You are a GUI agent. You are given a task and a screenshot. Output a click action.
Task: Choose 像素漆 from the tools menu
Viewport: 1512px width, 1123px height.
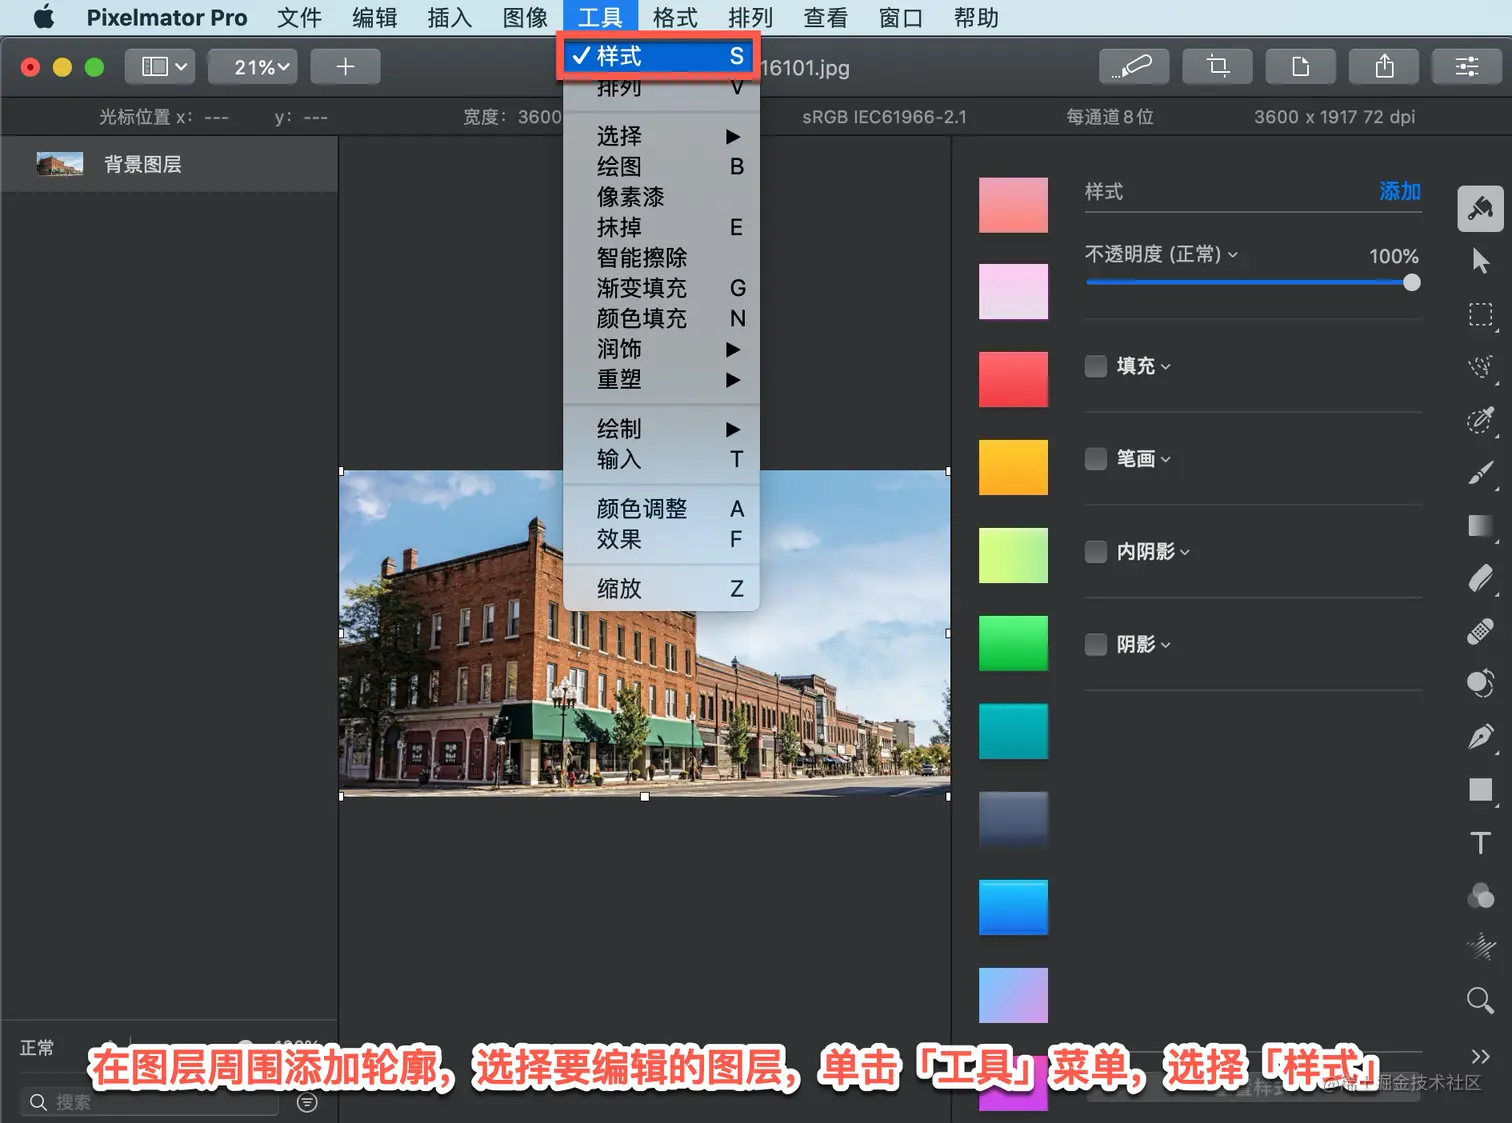click(x=661, y=197)
